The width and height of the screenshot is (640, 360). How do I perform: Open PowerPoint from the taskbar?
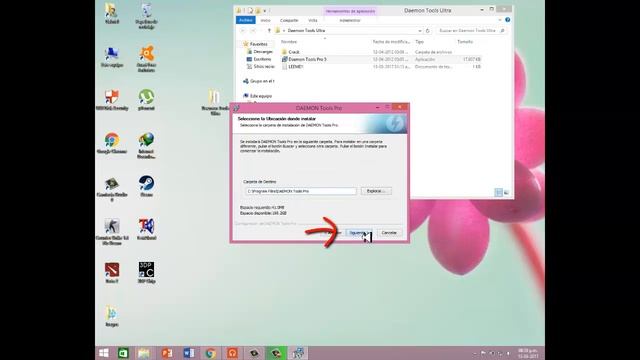point(167,353)
